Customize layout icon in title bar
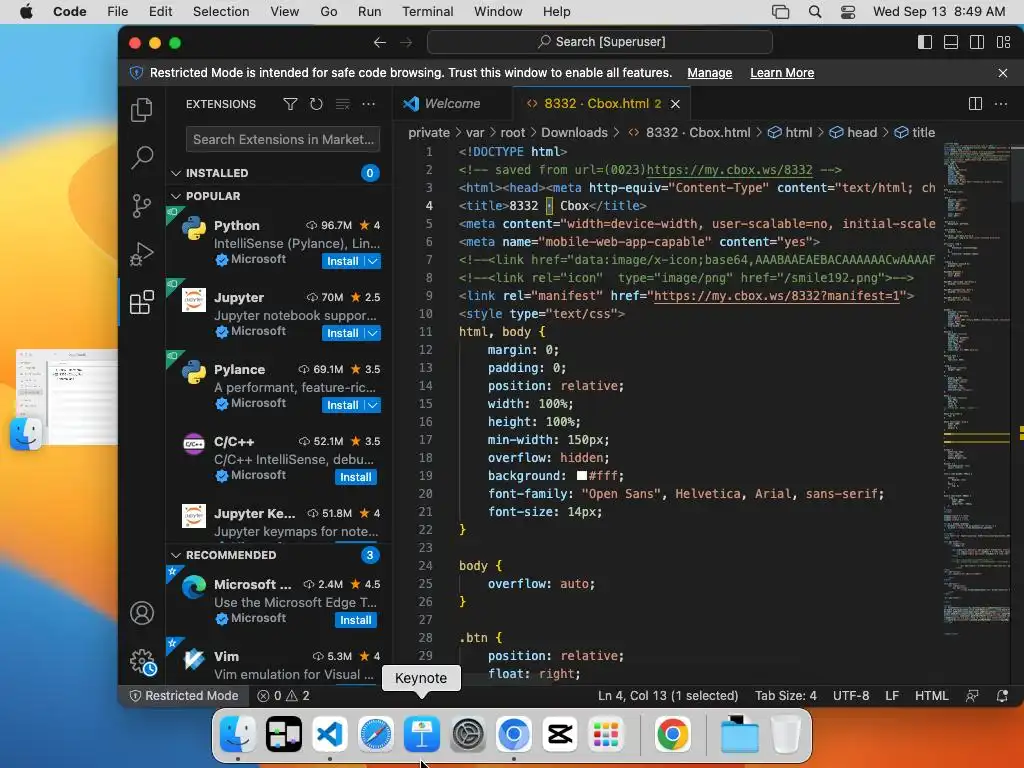Screen dimensions: 1024x768 1003,42
